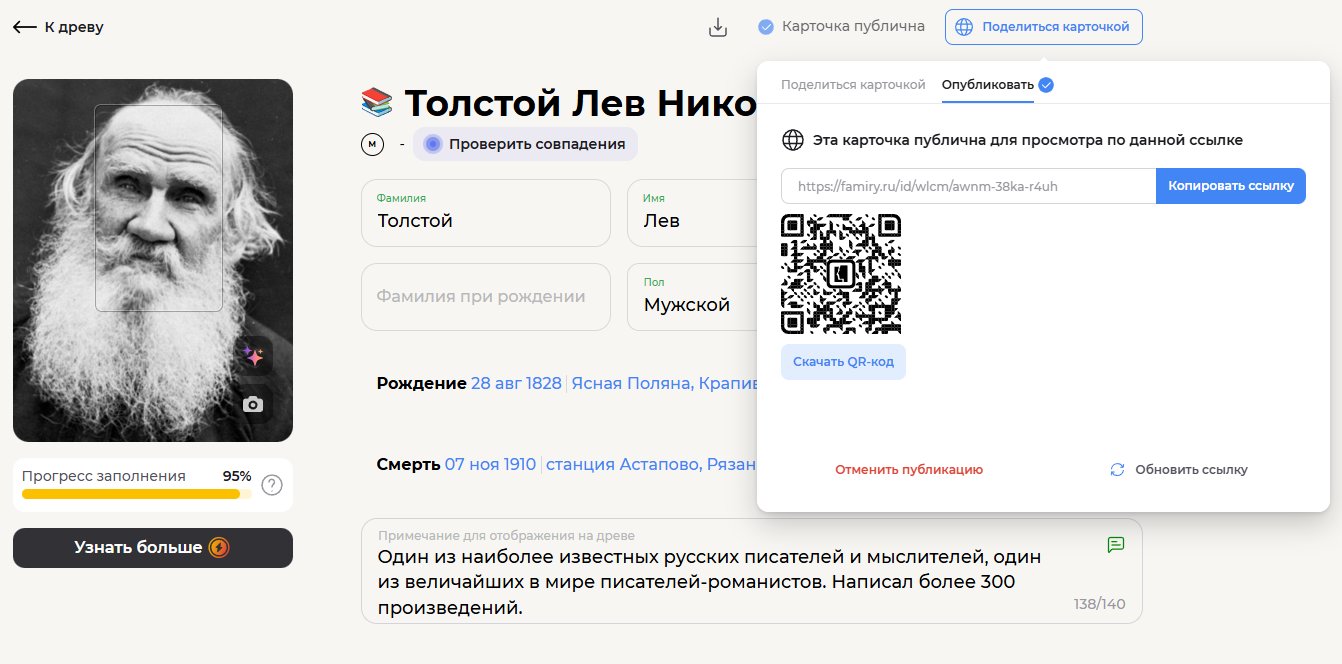The width and height of the screenshot is (1342, 664).
Task: Click the М gender badge
Action: (x=372, y=144)
